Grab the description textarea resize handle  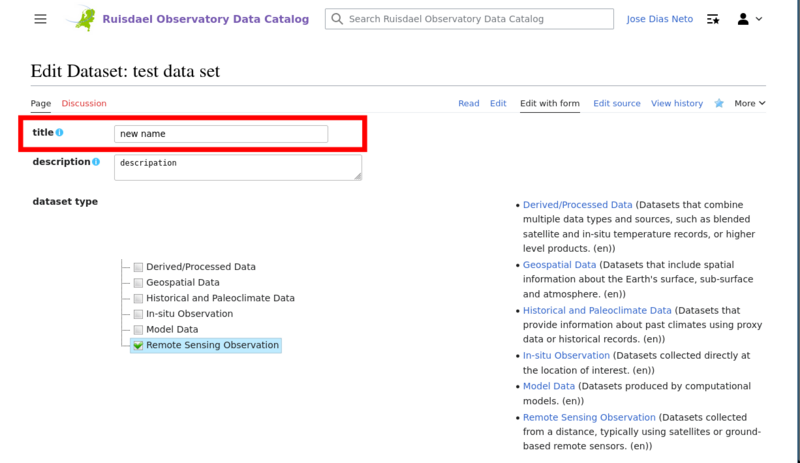[x=358, y=176]
